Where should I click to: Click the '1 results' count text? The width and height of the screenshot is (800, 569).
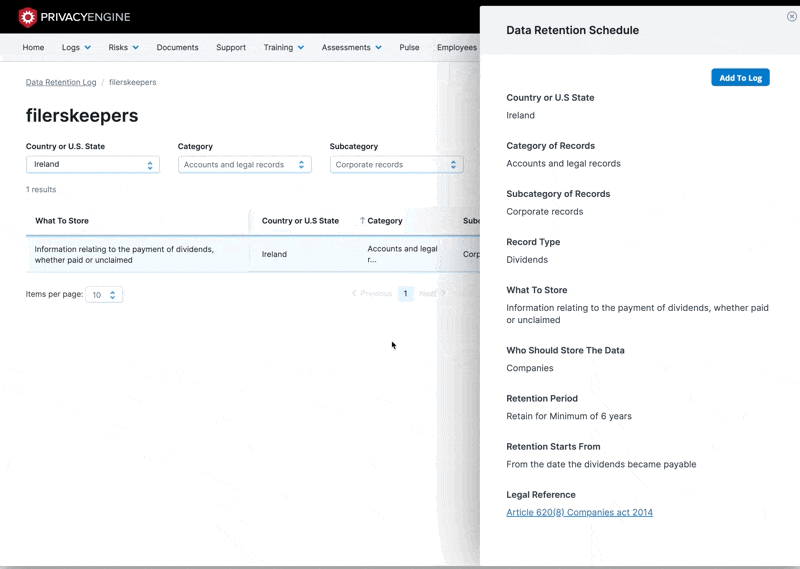tap(41, 189)
